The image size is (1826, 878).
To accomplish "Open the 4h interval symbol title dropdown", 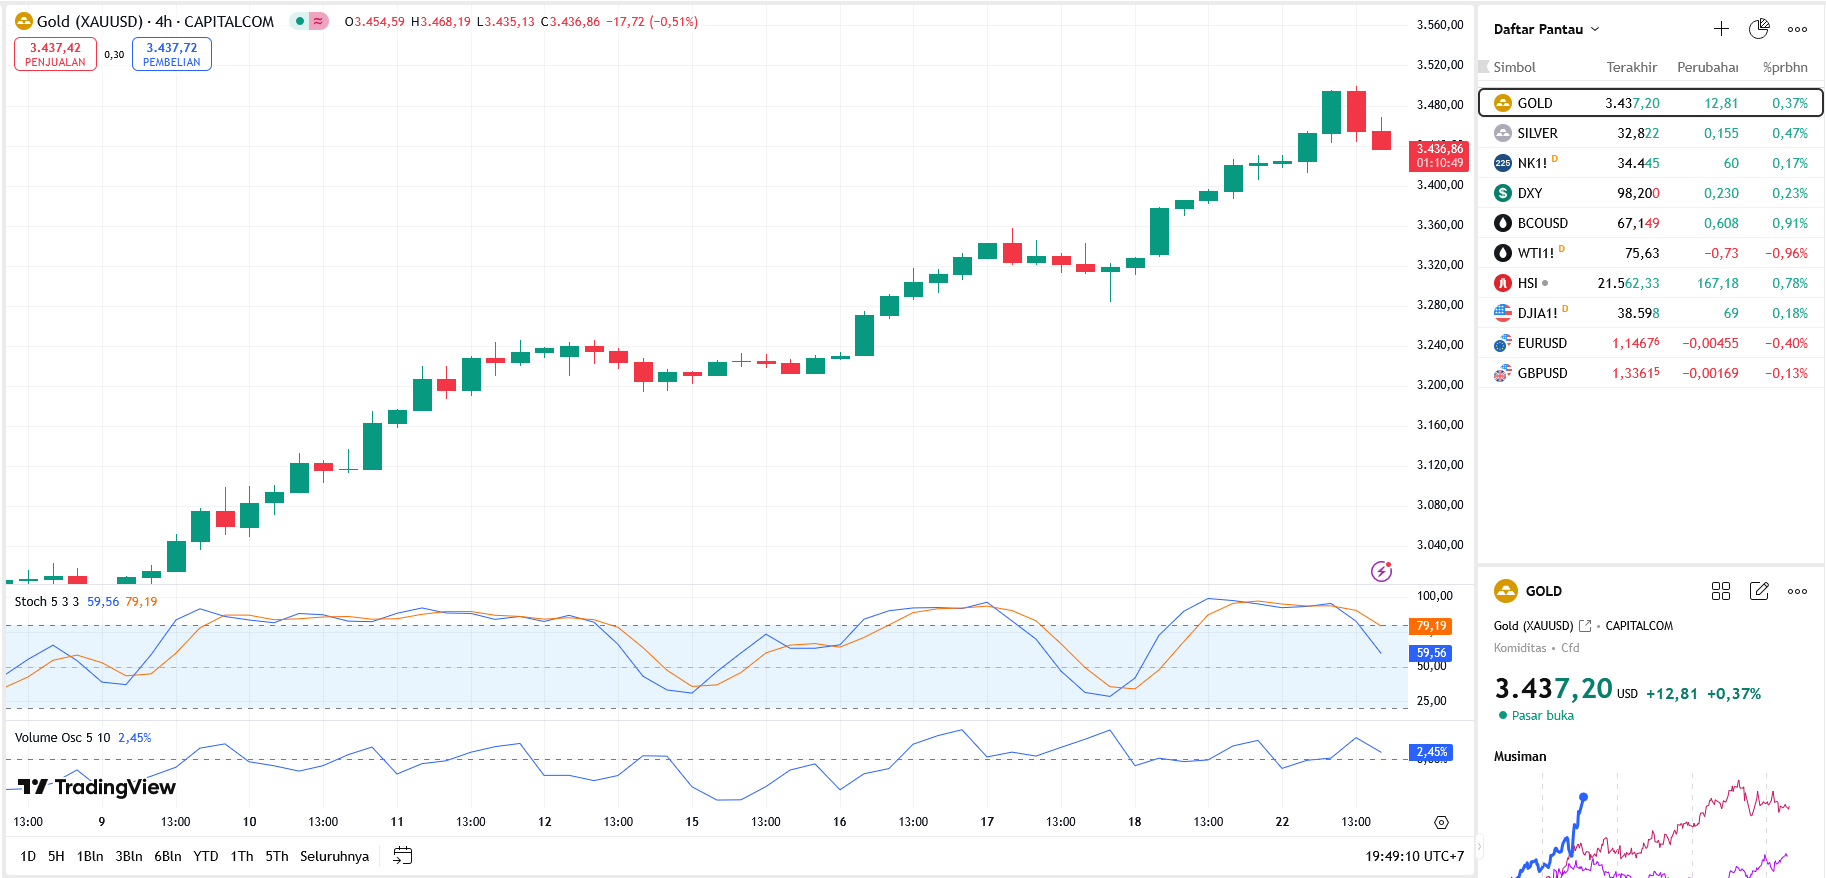I will click(x=155, y=21).
